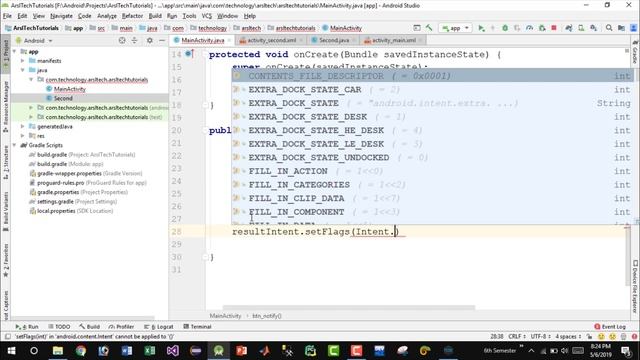Change UTF-8 file encoding in status bar
Viewport: 640px width, 360px height.
(541, 336)
